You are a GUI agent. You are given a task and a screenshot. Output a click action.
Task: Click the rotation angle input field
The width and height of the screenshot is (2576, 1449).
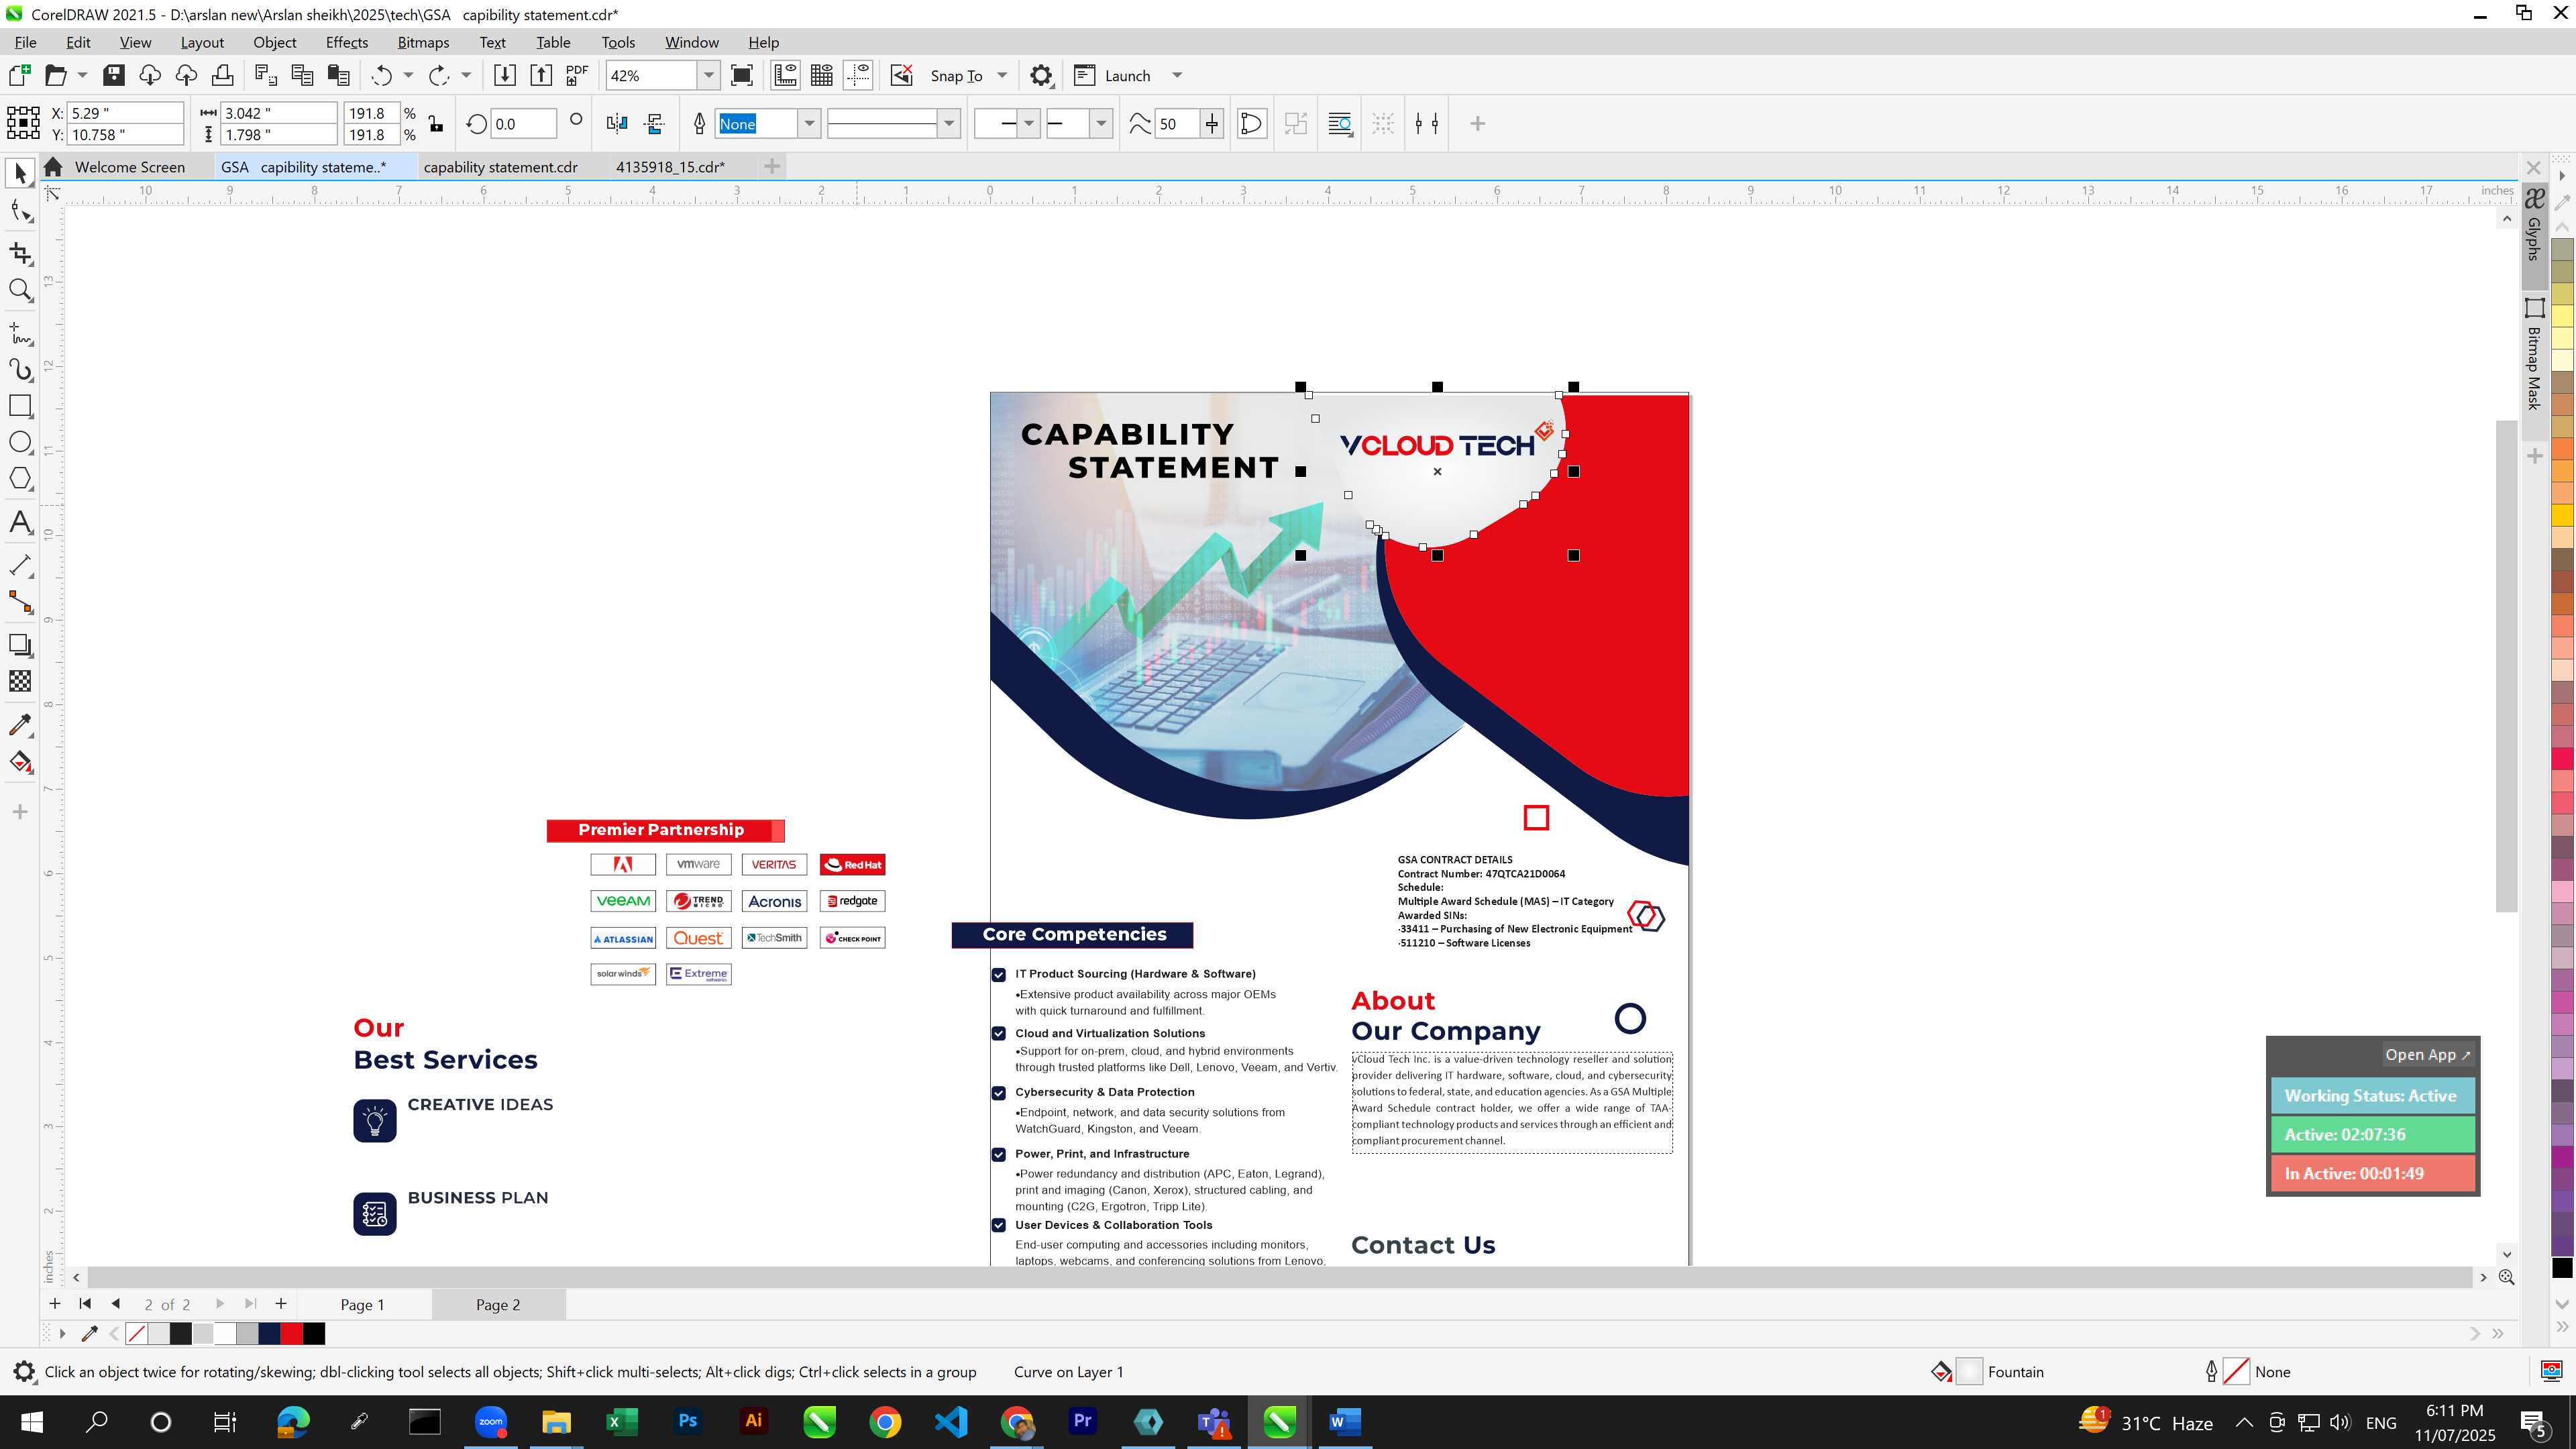pos(523,124)
